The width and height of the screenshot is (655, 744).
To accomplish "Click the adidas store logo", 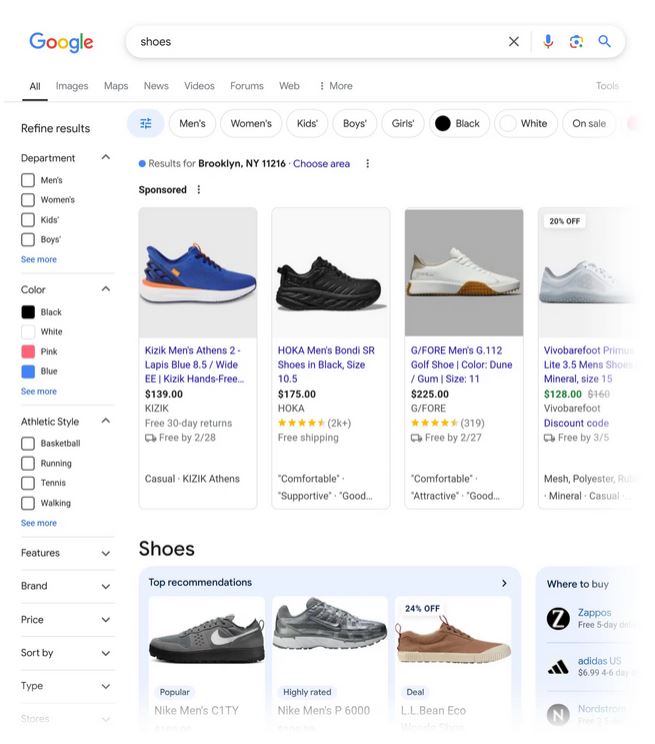I will coord(558,667).
